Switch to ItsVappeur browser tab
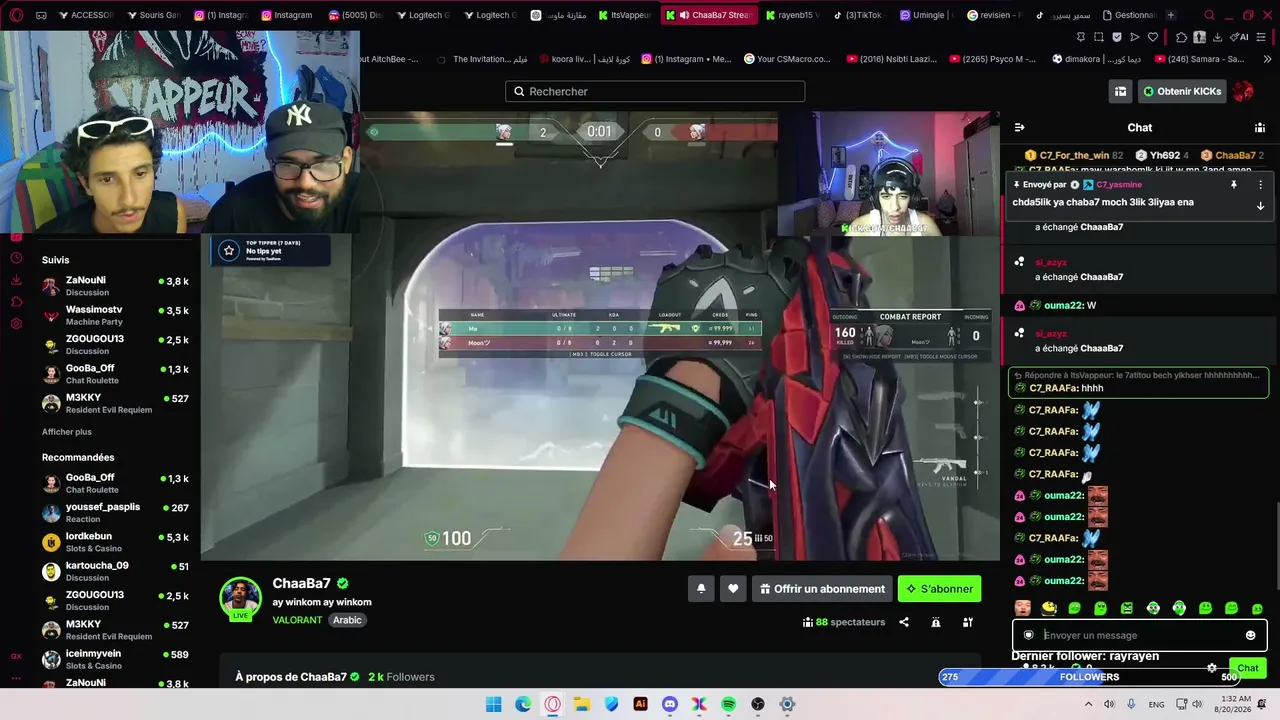This screenshot has height=720, width=1280. [625, 15]
